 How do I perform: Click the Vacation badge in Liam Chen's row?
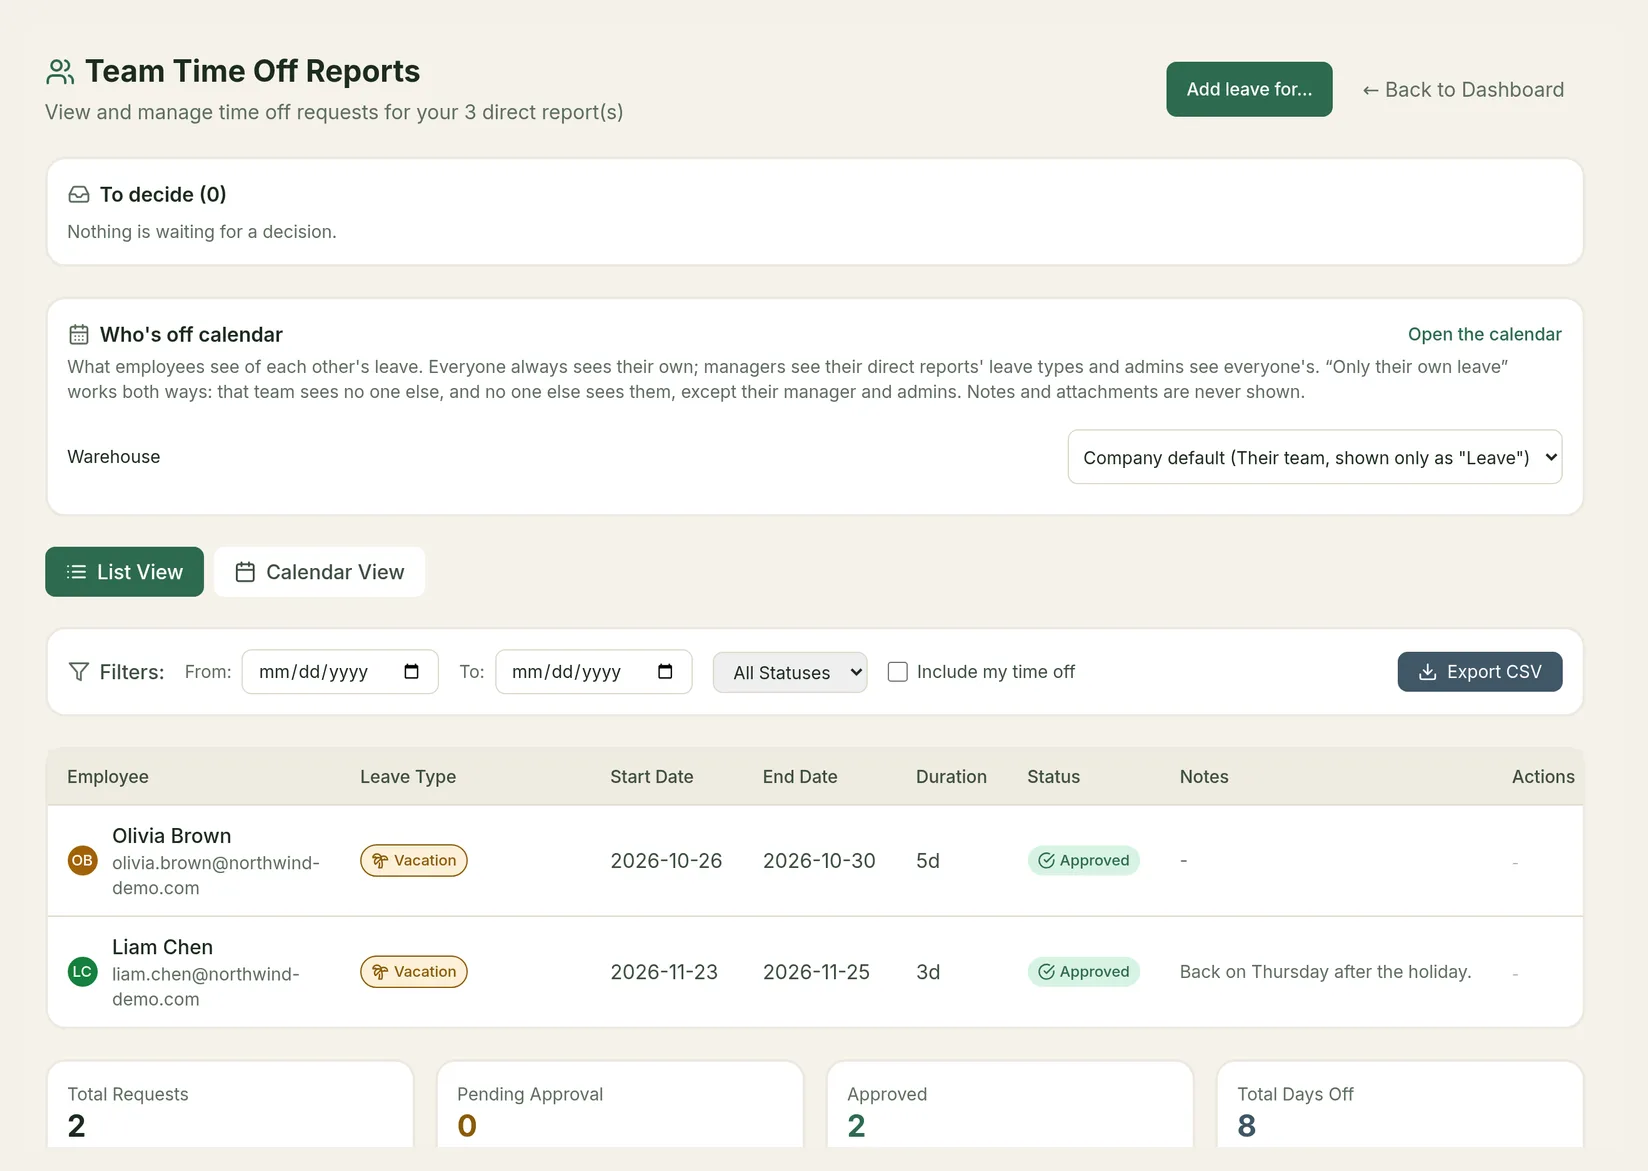414,971
